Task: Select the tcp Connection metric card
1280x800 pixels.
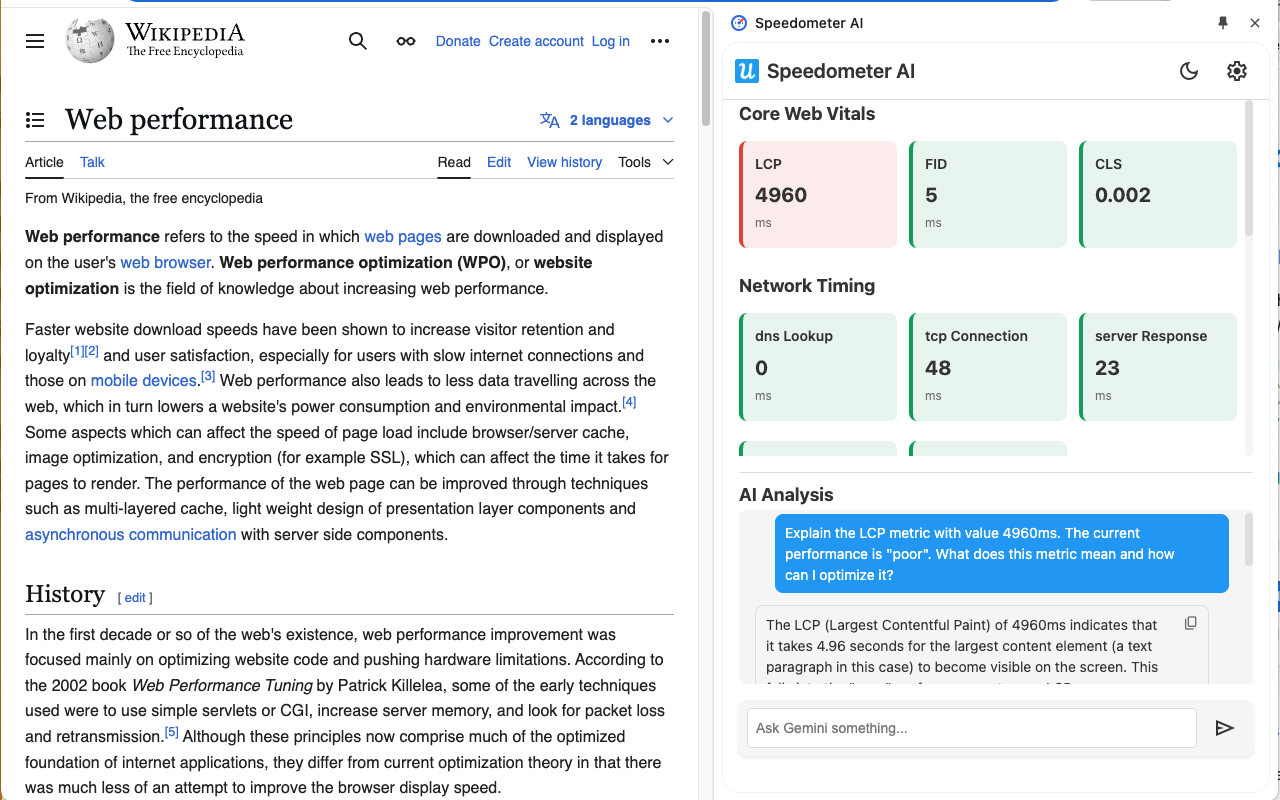Action: pyautogui.click(x=988, y=367)
